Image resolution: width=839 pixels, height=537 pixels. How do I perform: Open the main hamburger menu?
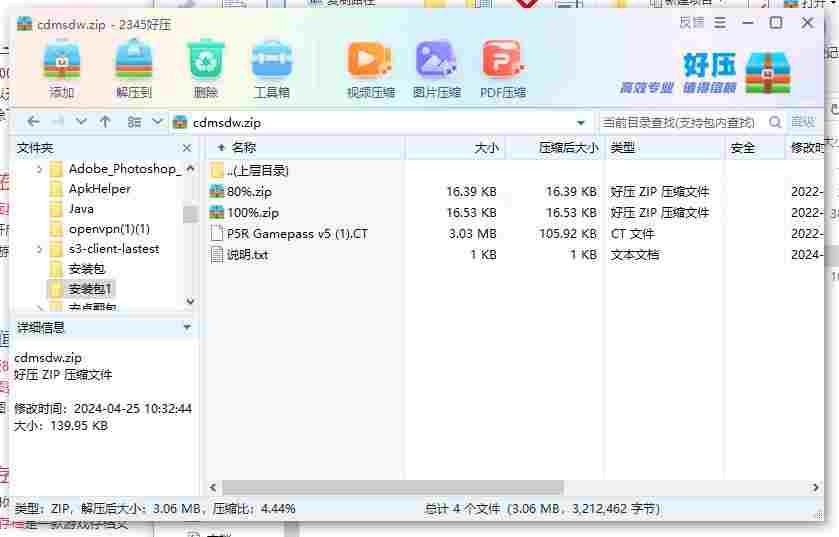[x=720, y=23]
